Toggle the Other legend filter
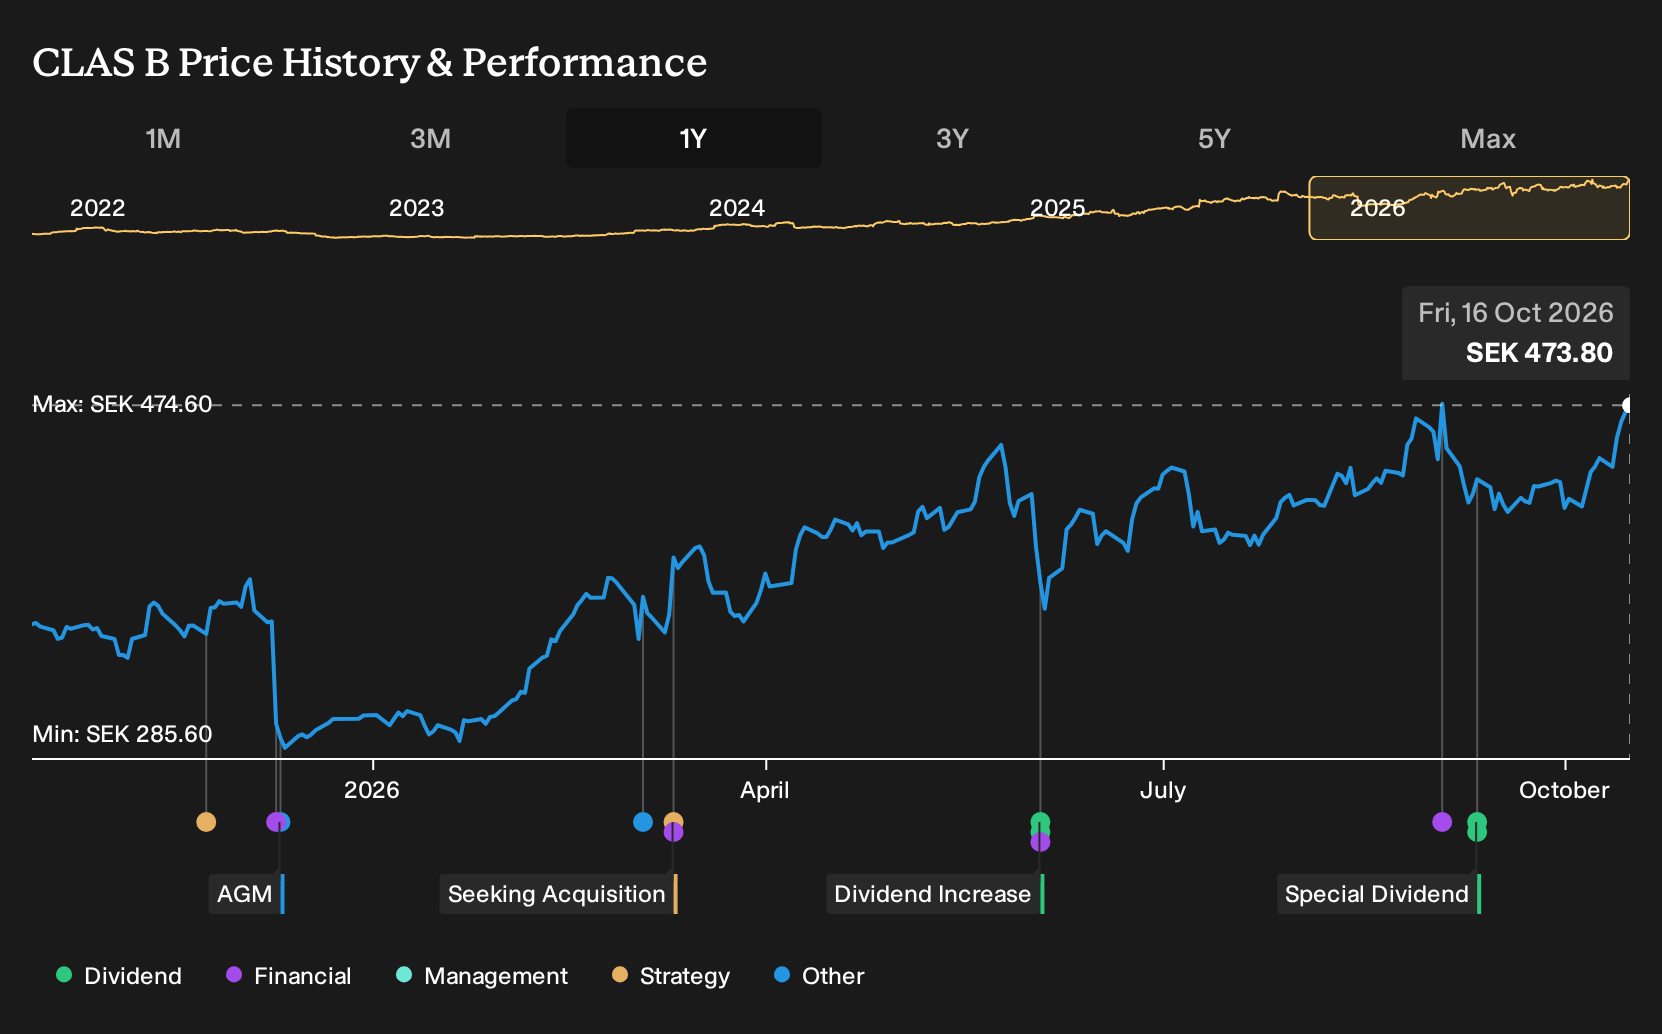 pos(819,976)
